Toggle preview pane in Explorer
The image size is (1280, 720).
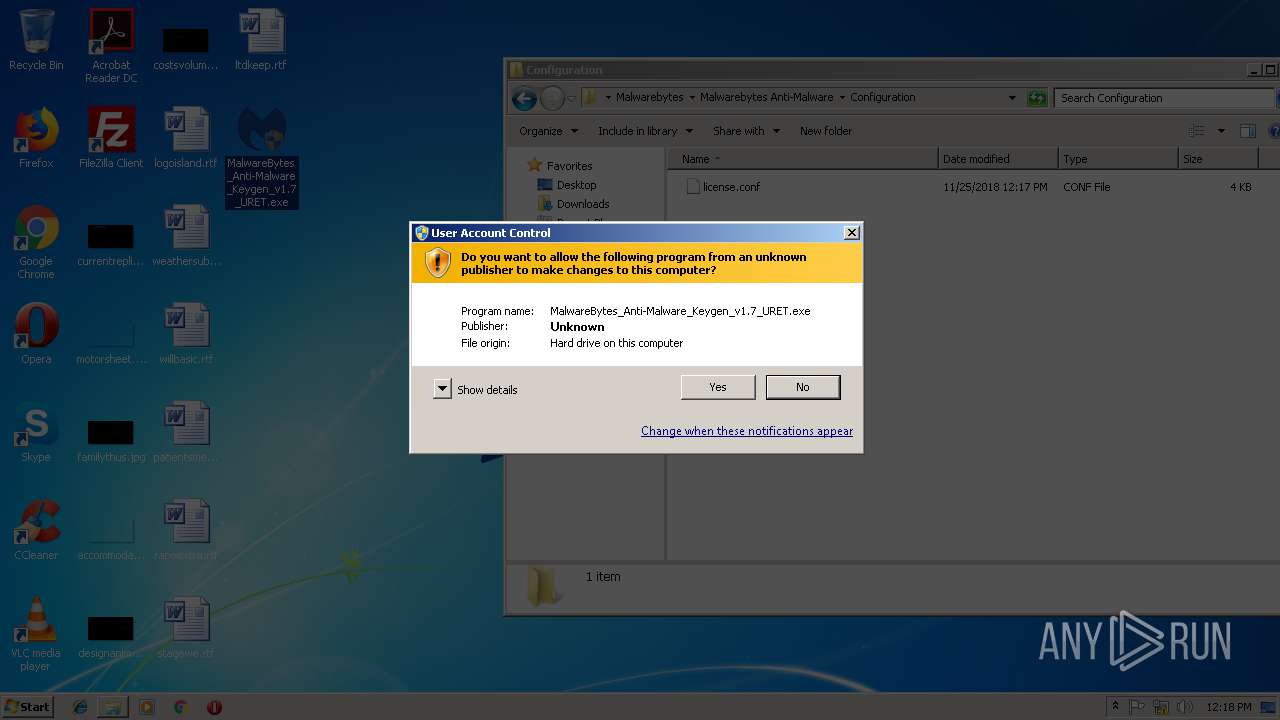tap(1247, 131)
